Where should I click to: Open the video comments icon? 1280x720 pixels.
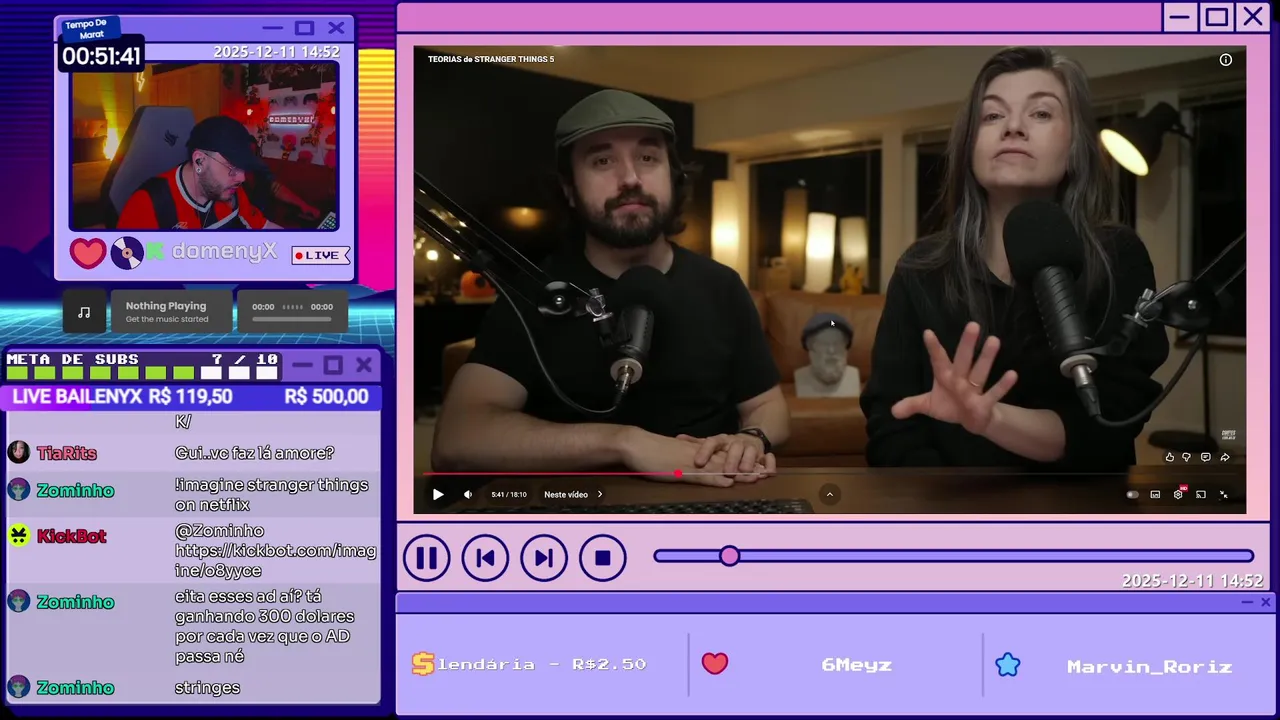tap(1206, 457)
